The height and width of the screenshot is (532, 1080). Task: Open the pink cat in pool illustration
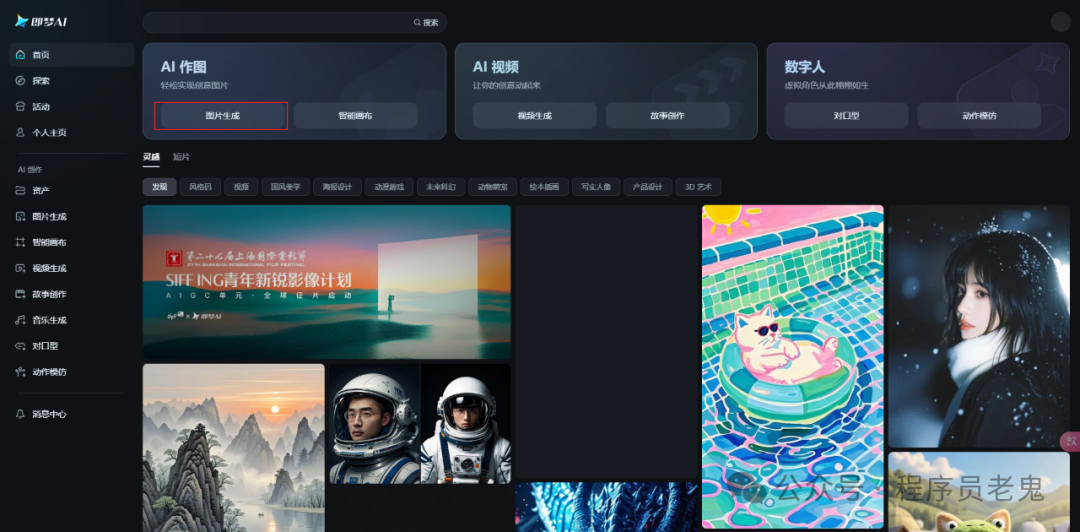[x=792, y=367]
